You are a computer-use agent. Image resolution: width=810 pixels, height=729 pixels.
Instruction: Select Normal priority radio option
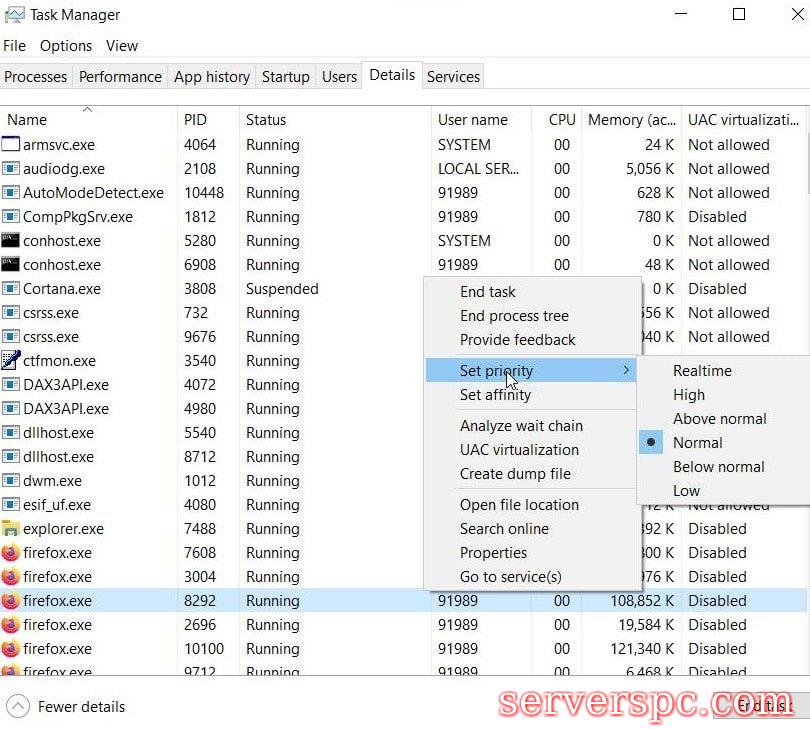point(697,443)
